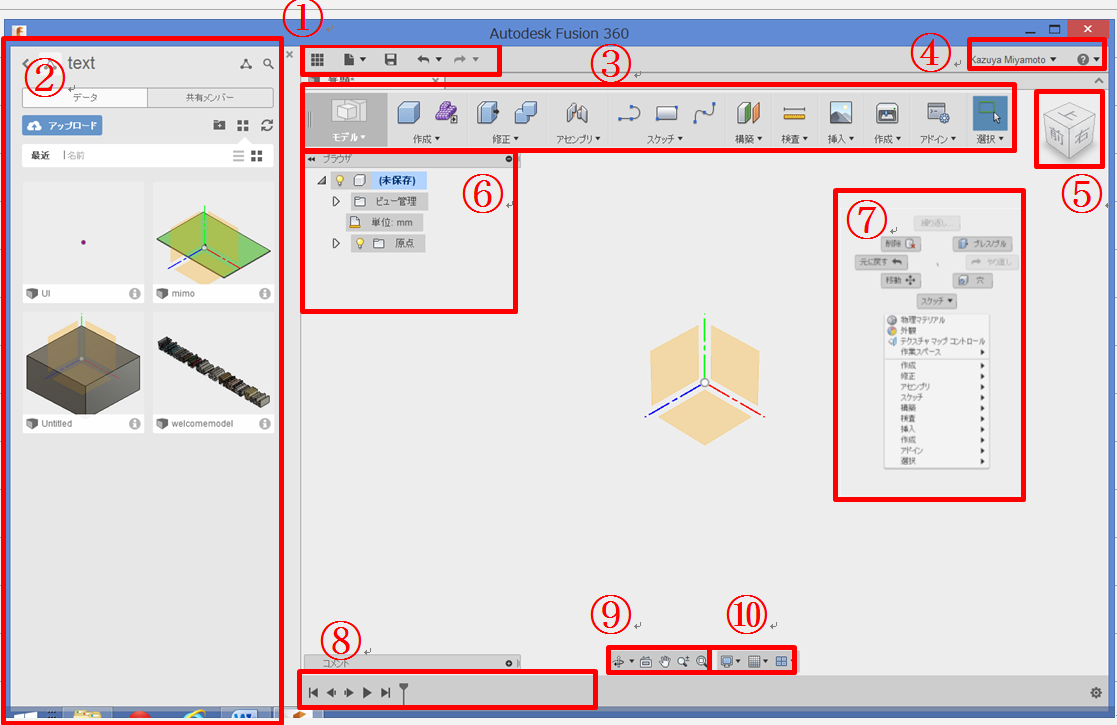Click the 穴 marking menu button
The image size is (1117, 725).
[972, 281]
